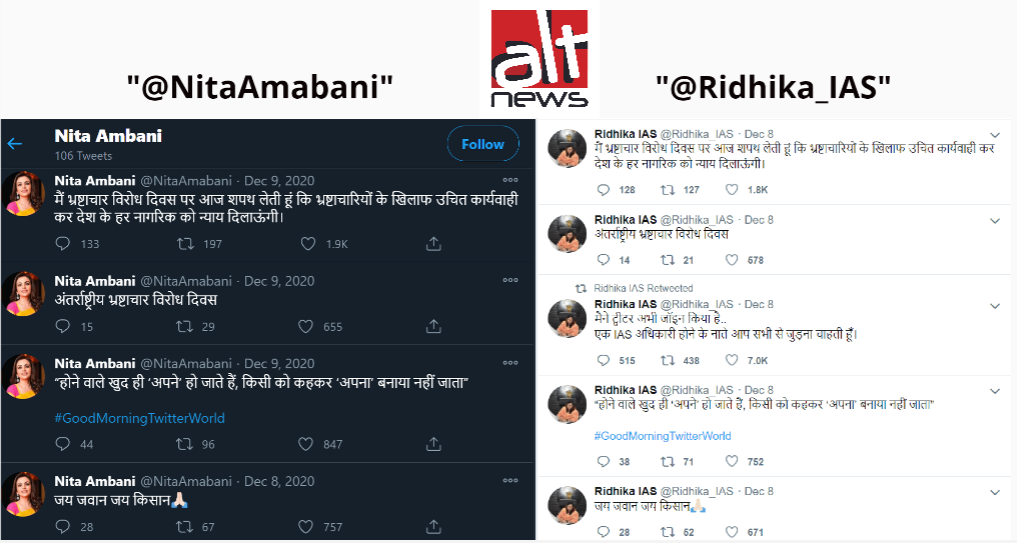
Task: Follow the Nita Ambani account
Action: (x=483, y=144)
